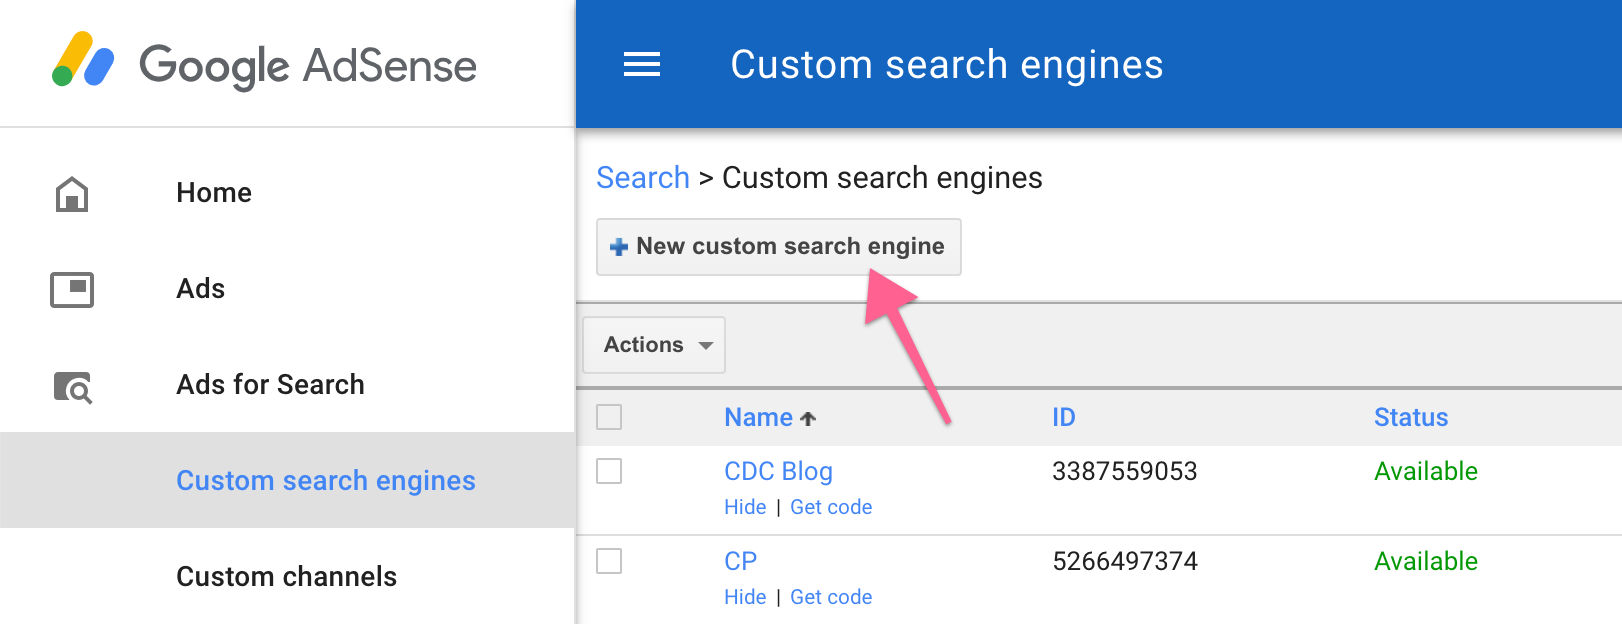Screen dimensions: 1622x624
Task: Check the CP row checkbox
Action: pos(609,561)
